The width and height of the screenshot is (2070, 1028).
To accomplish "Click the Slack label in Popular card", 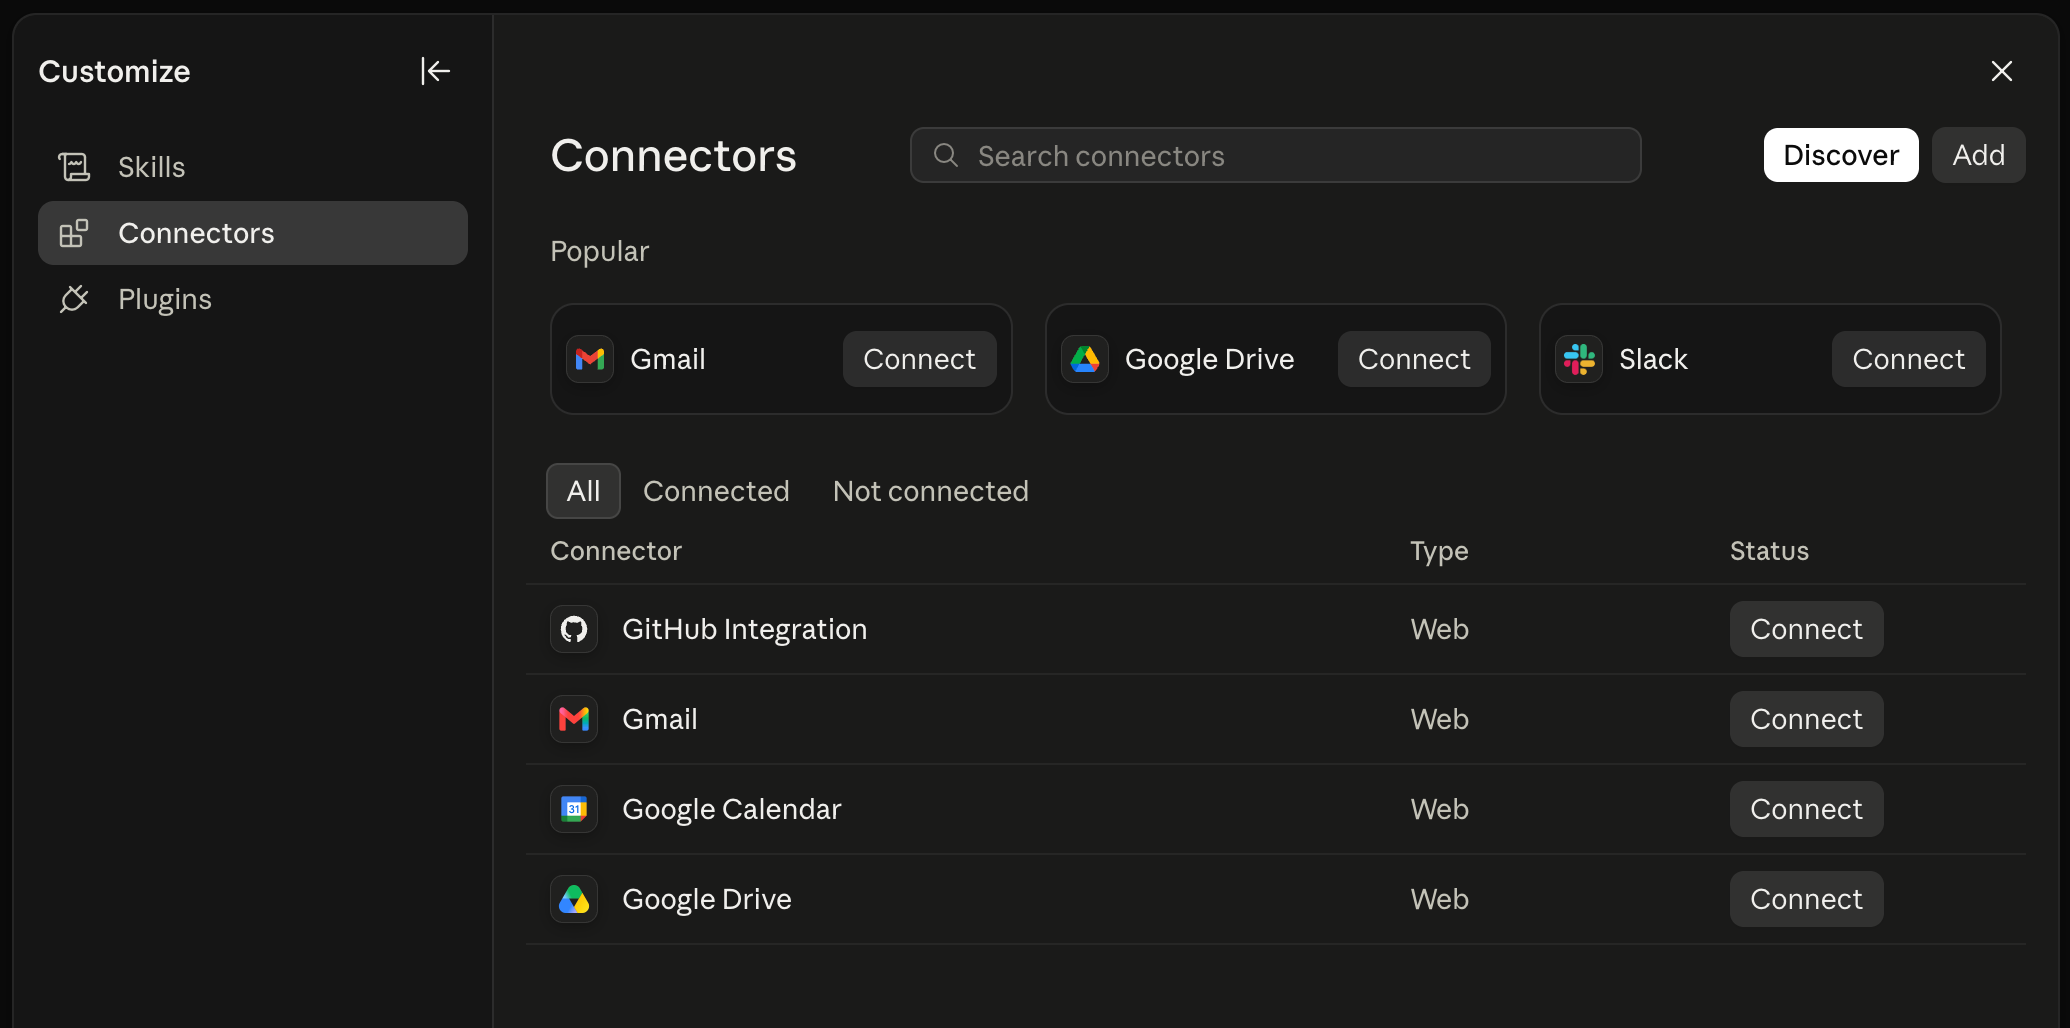I will point(1653,359).
